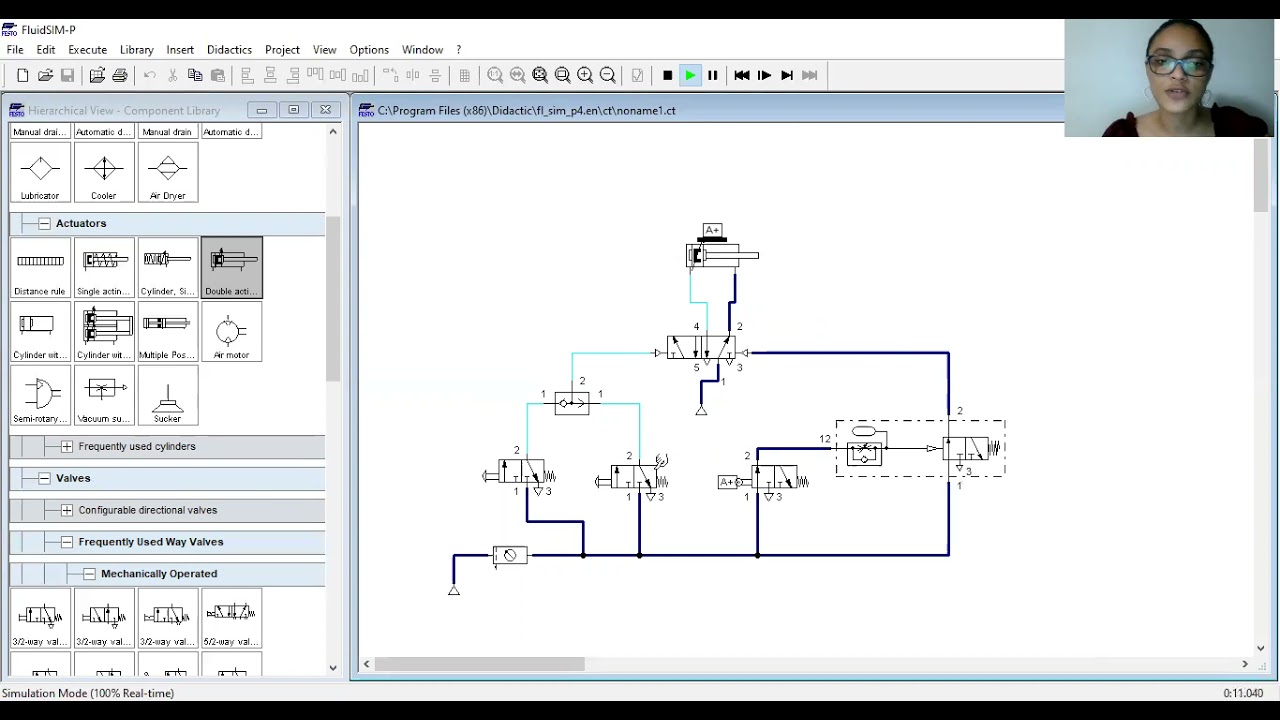Image resolution: width=1280 pixels, height=720 pixels.
Task: Open the Execute menu
Action: pyautogui.click(x=87, y=49)
